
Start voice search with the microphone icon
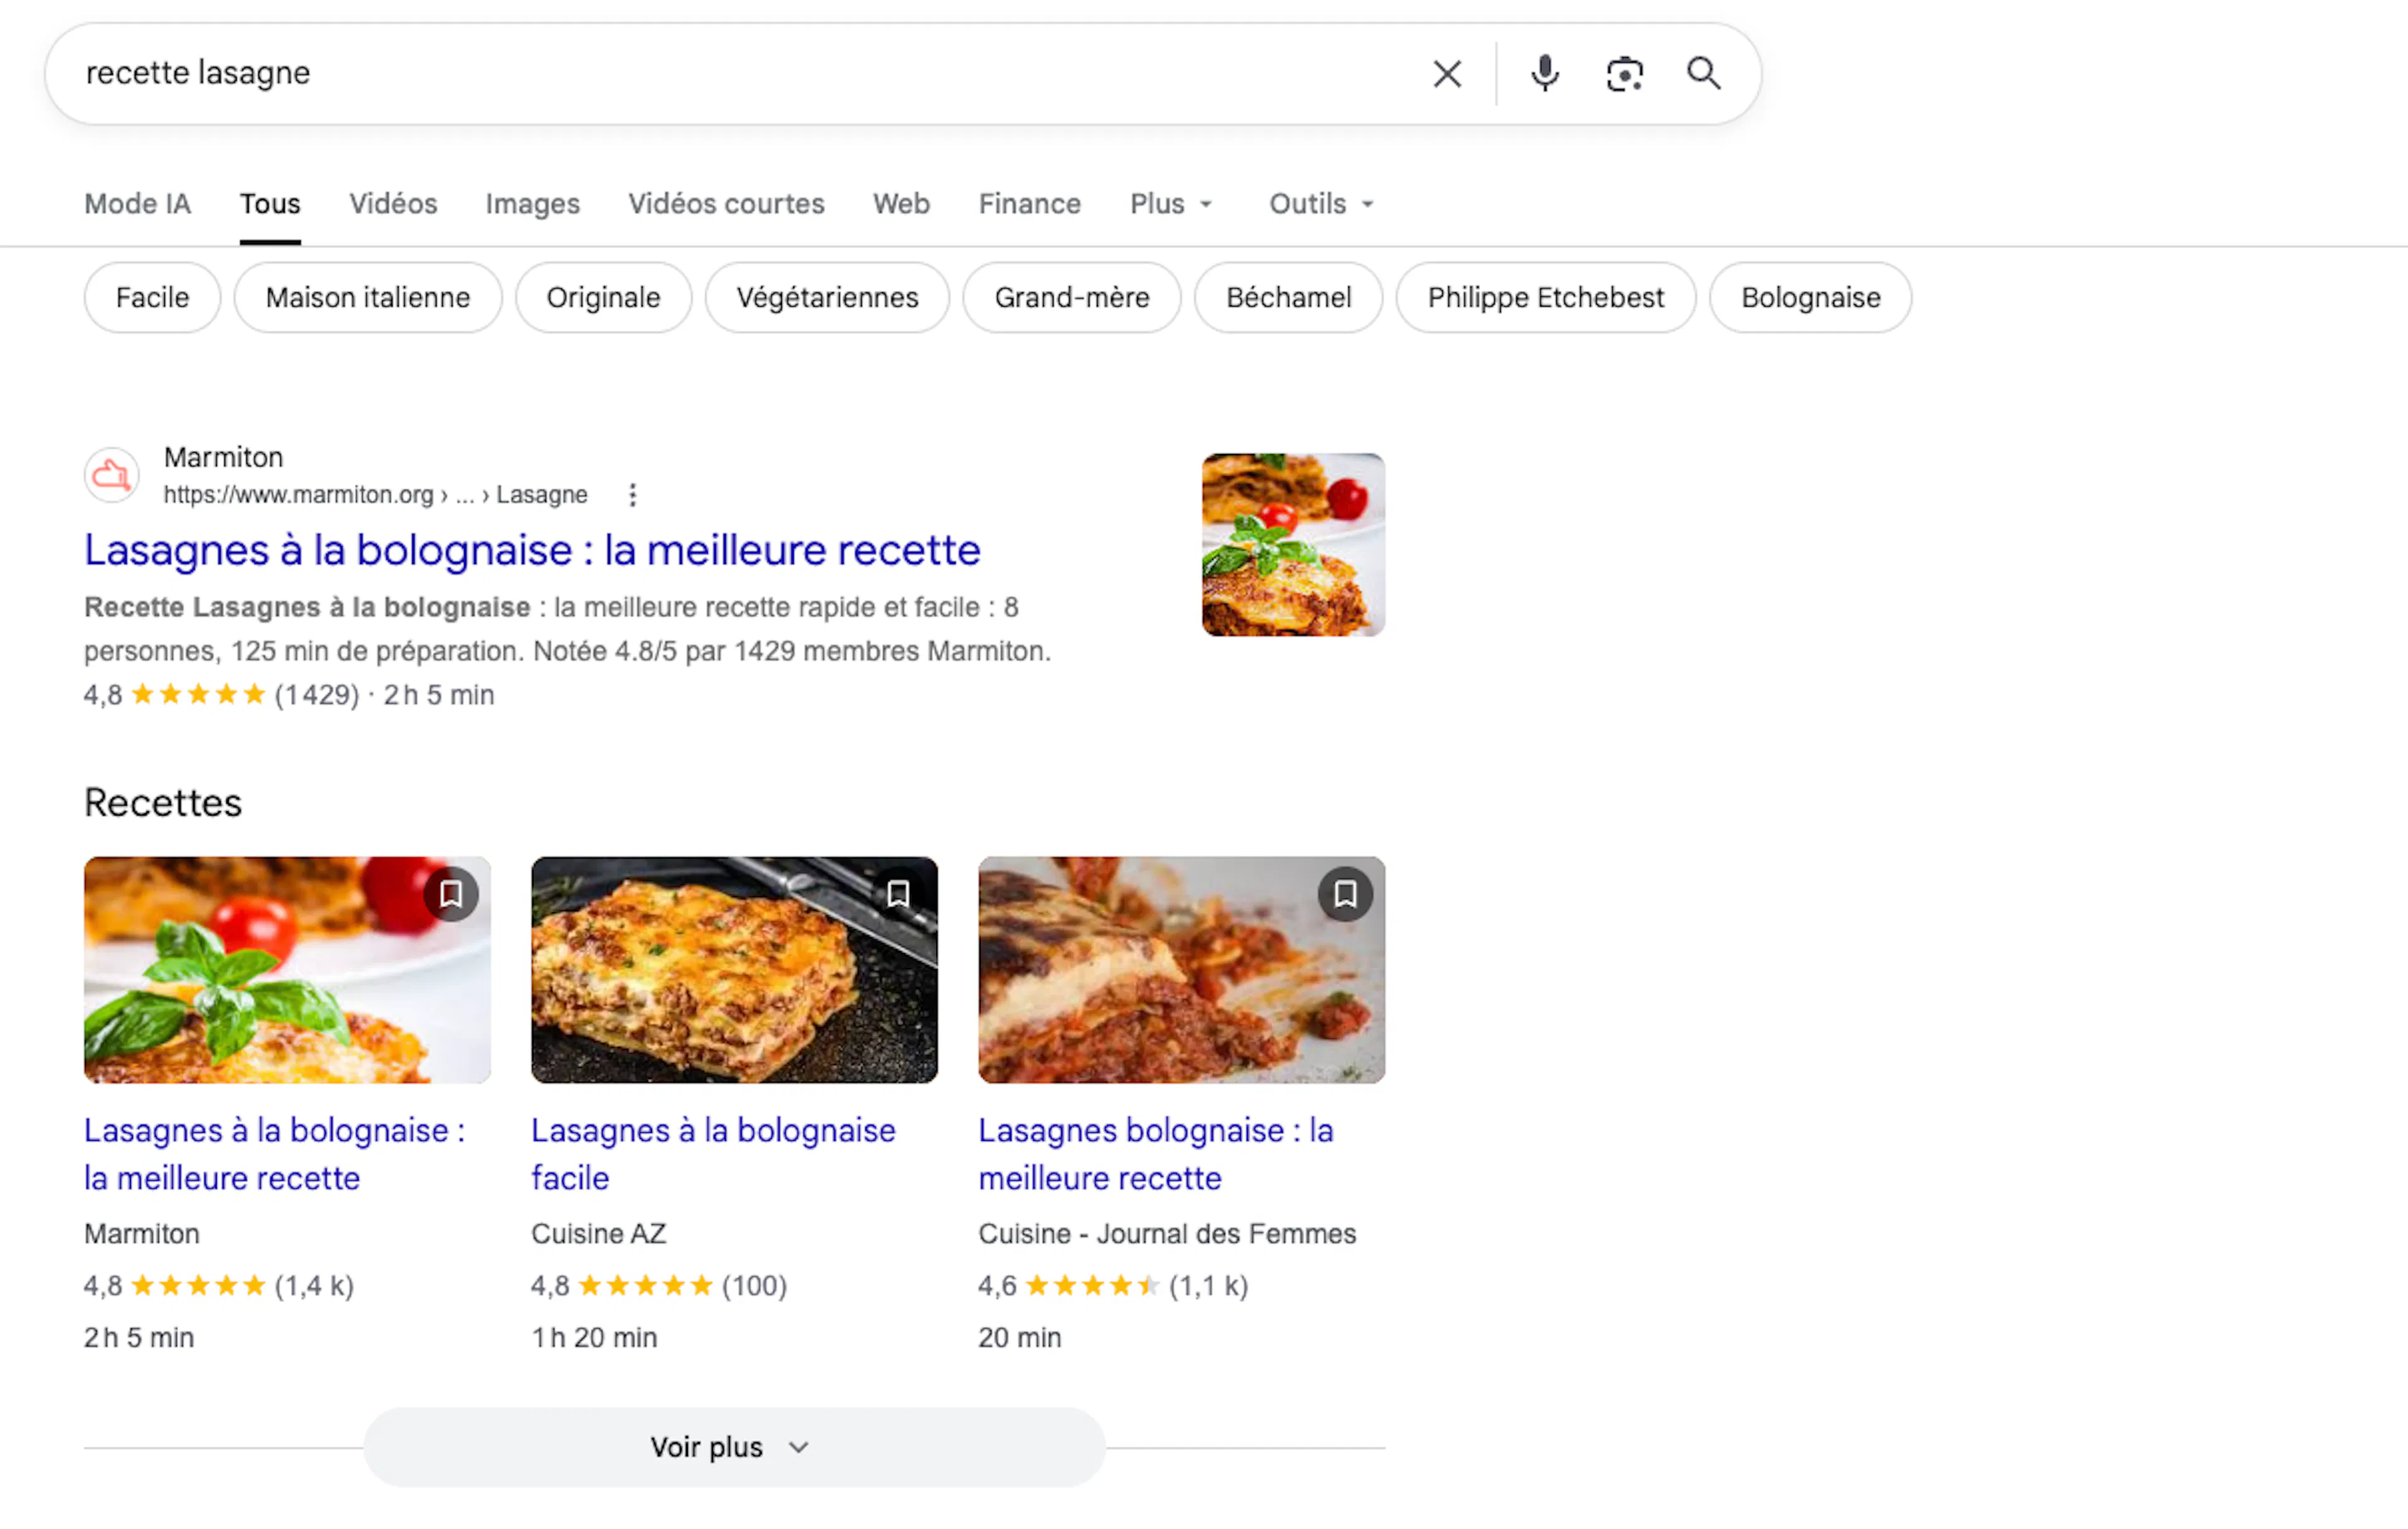1544,74
